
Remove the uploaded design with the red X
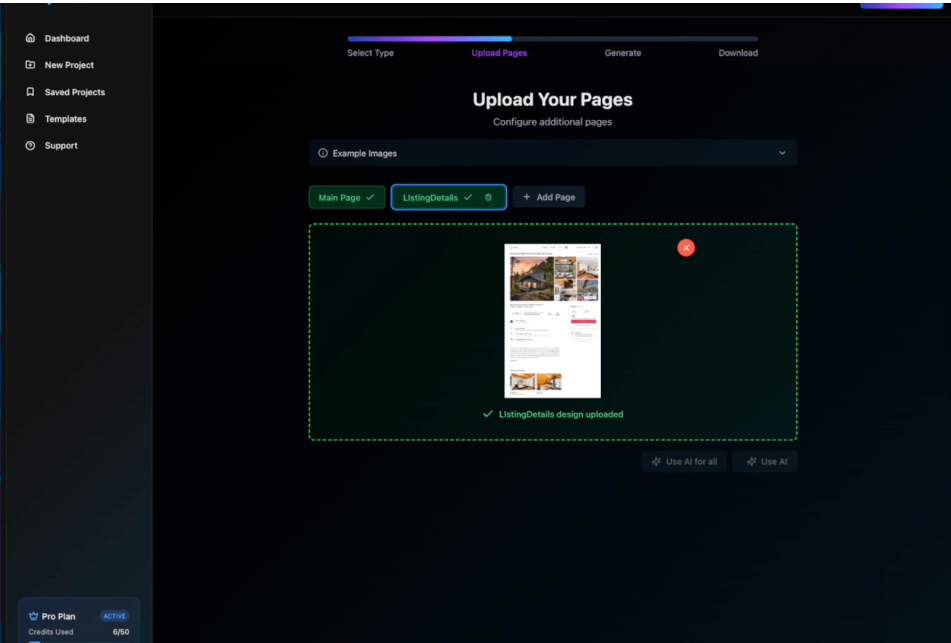pyautogui.click(x=685, y=247)
